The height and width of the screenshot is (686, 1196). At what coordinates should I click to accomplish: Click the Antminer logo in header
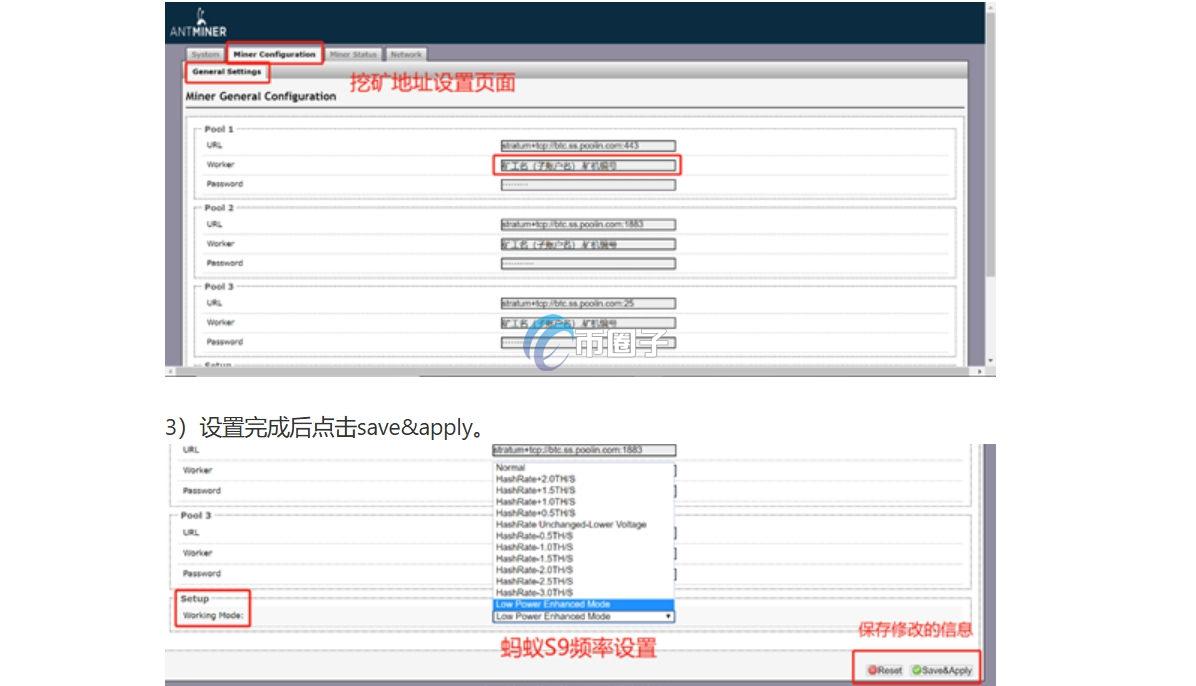click(x=198, y=24)
